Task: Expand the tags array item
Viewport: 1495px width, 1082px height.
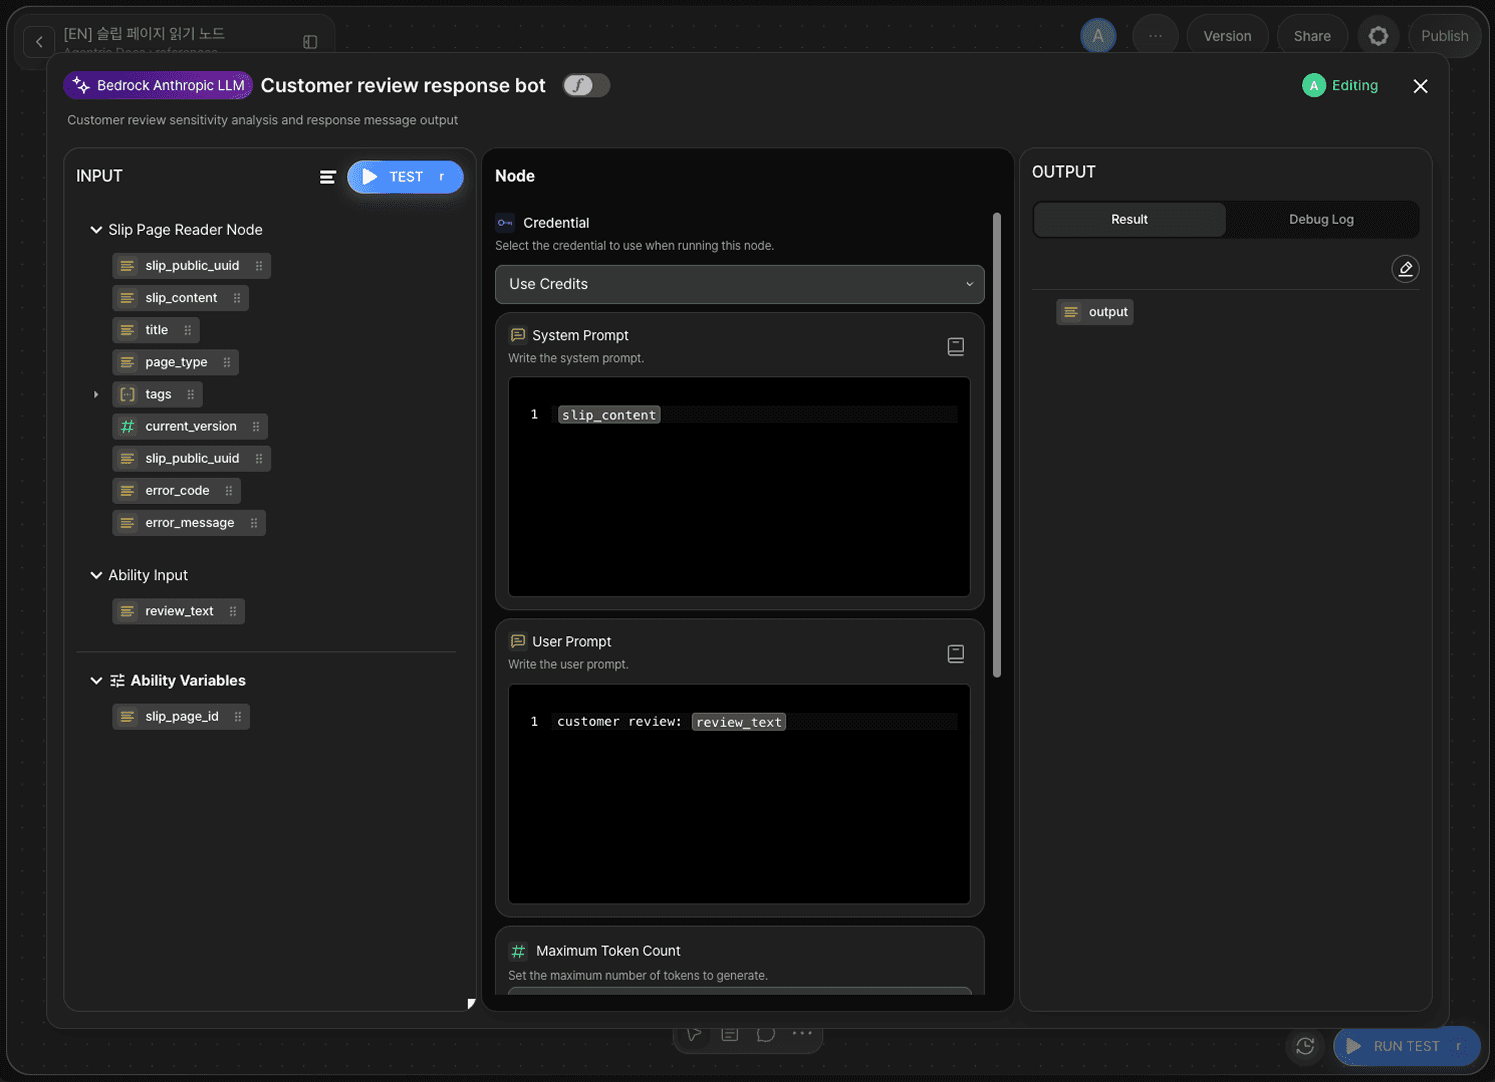Action: tap(96, 394)
